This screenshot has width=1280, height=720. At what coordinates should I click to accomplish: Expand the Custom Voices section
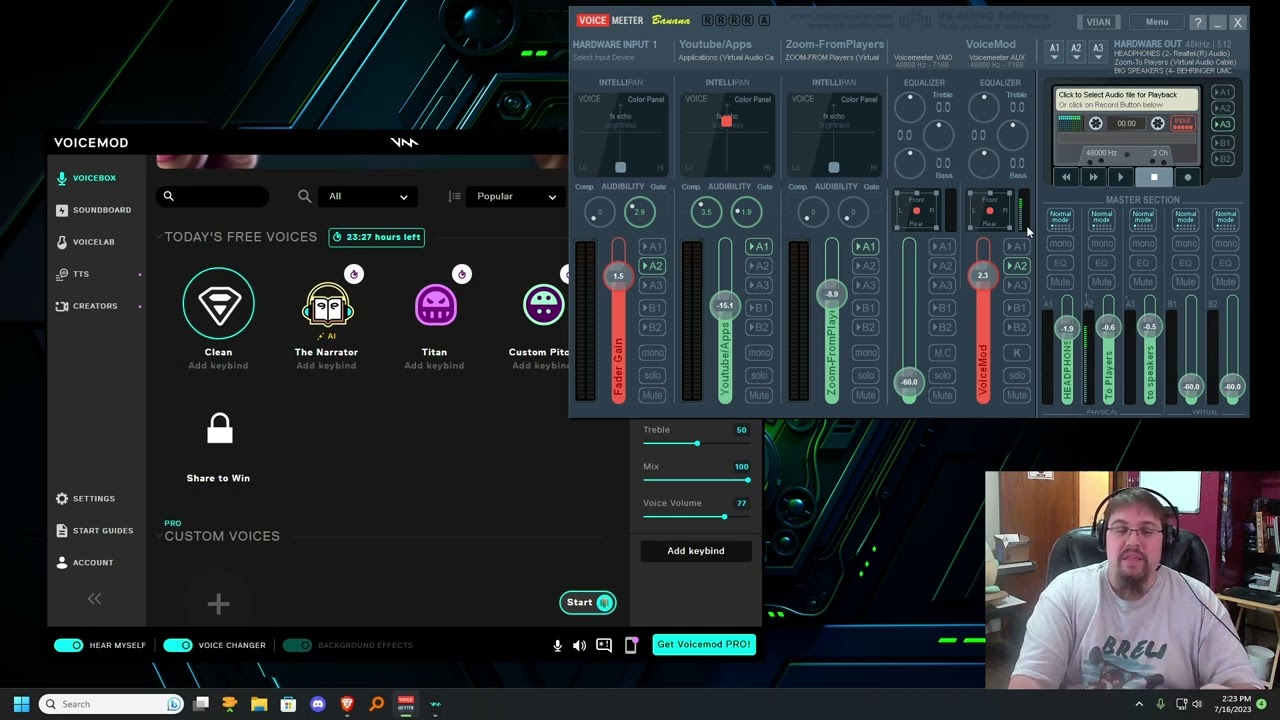tap(158, 537)
